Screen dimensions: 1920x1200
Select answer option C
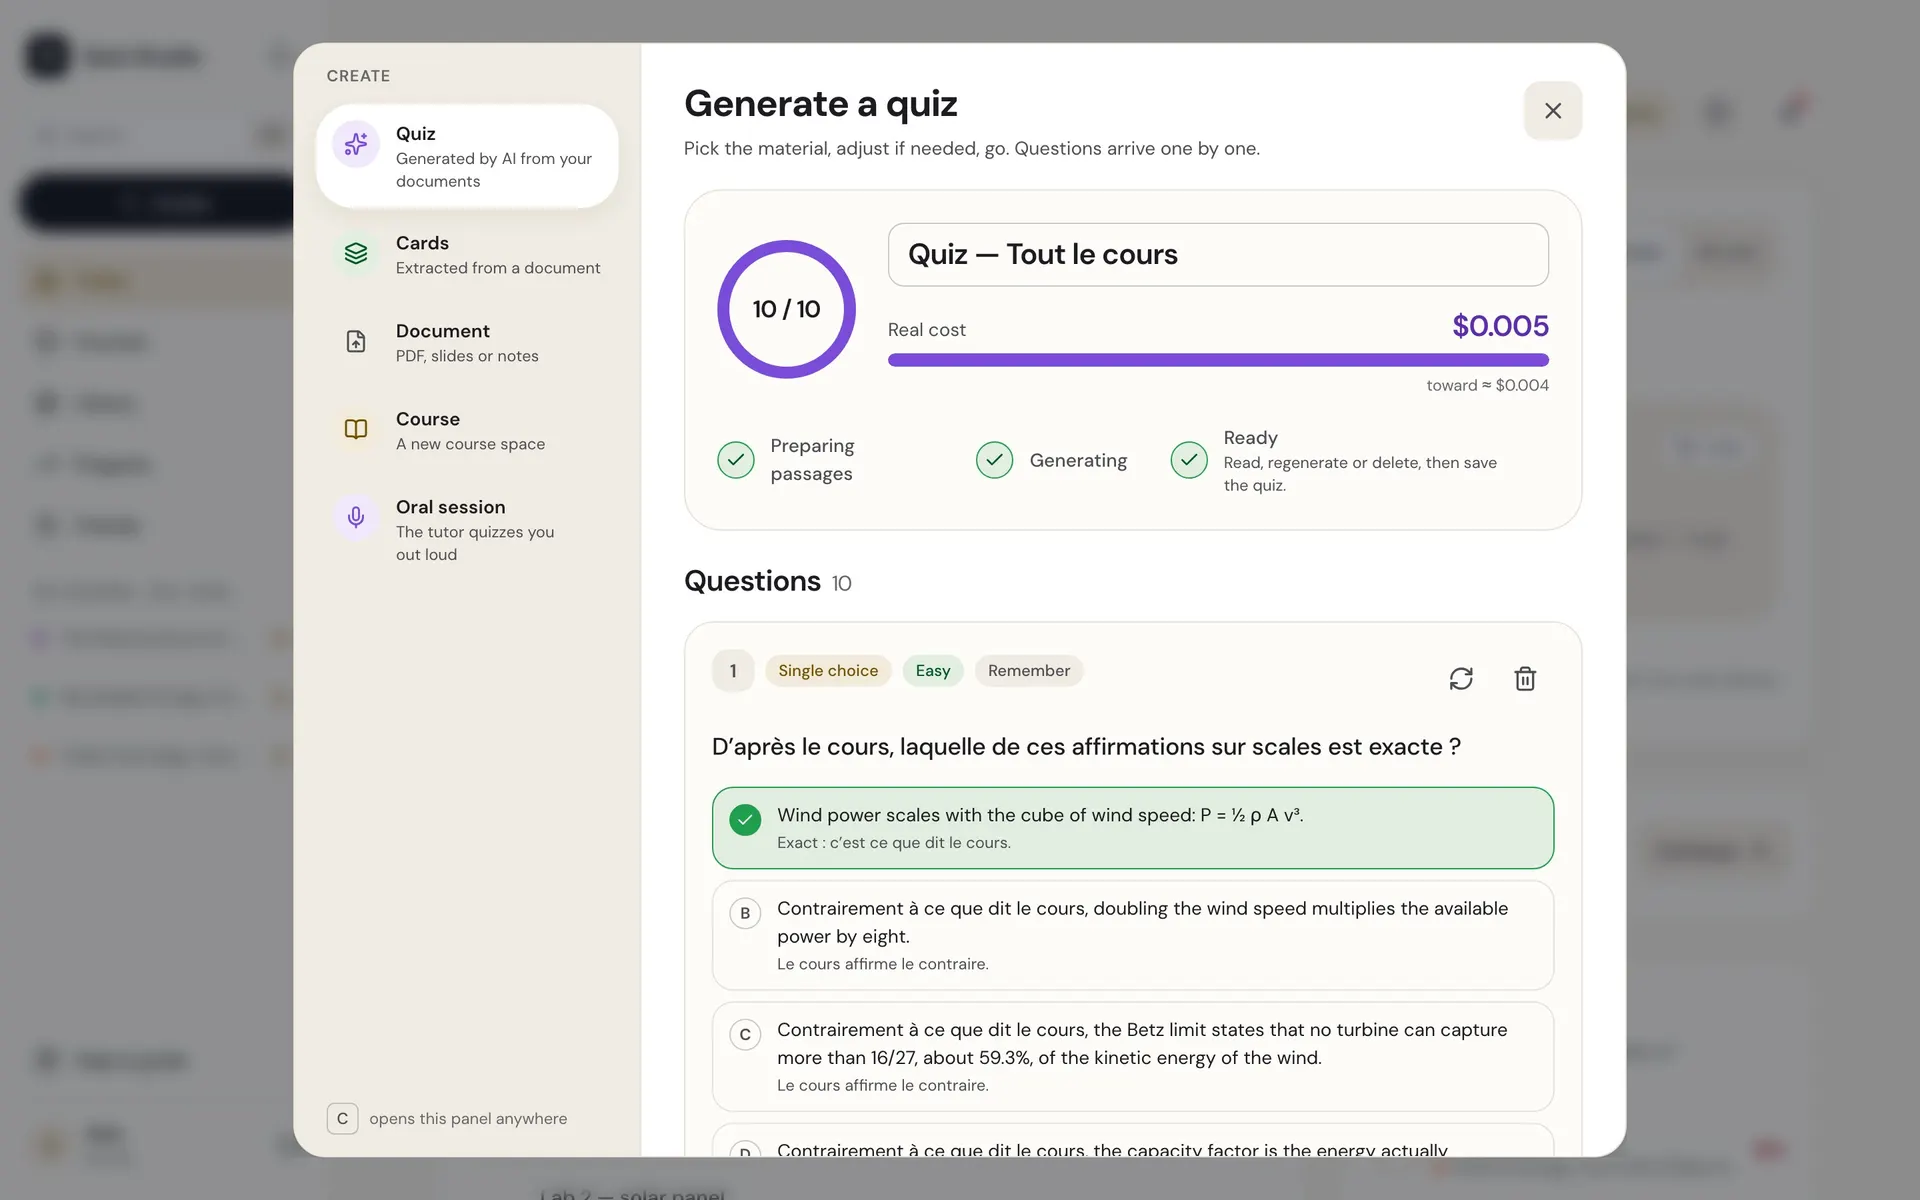click(x=1133, y=1056)
